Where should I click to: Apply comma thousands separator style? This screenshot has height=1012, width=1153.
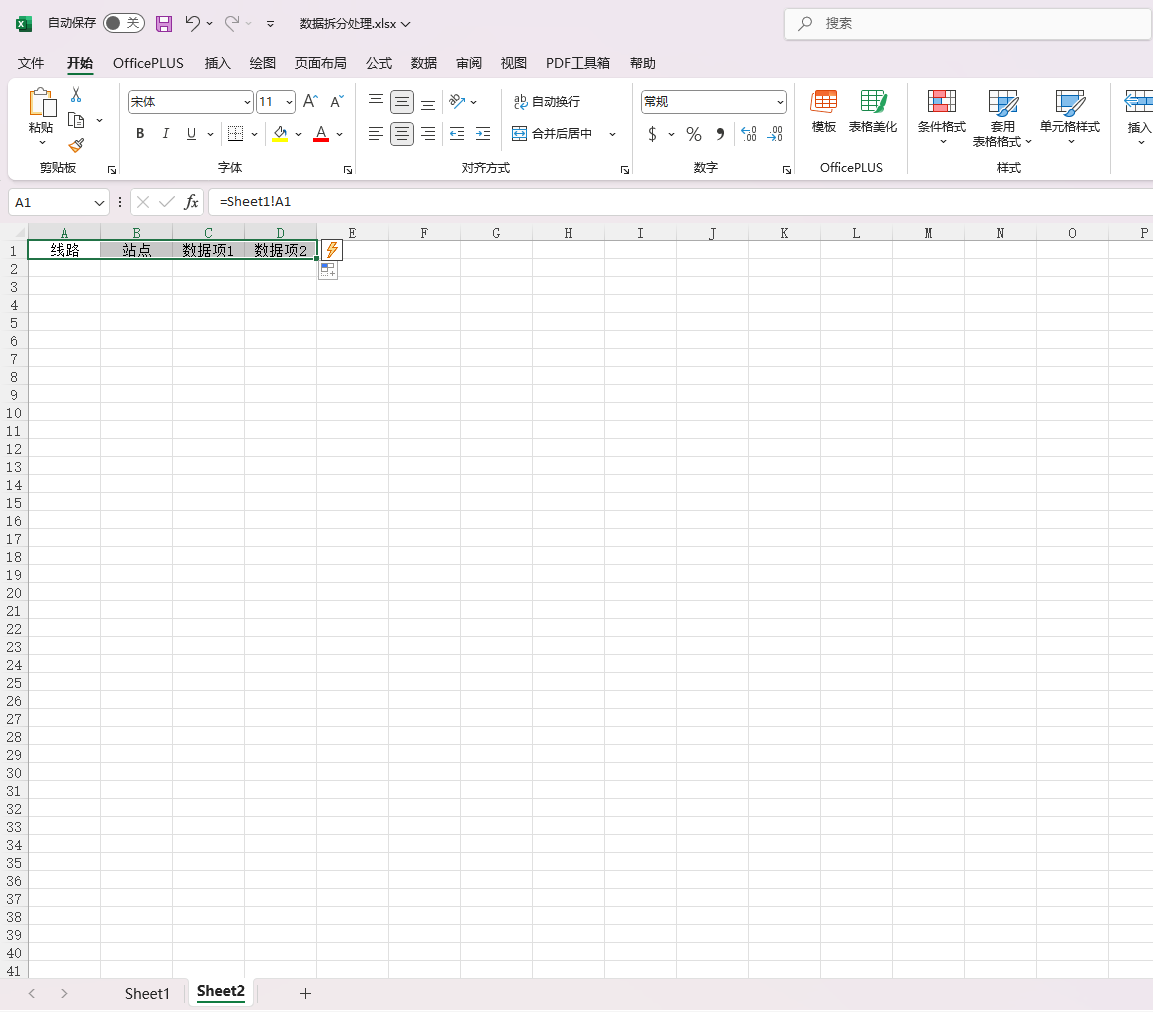pyautogui.click(x=721, y=134)
